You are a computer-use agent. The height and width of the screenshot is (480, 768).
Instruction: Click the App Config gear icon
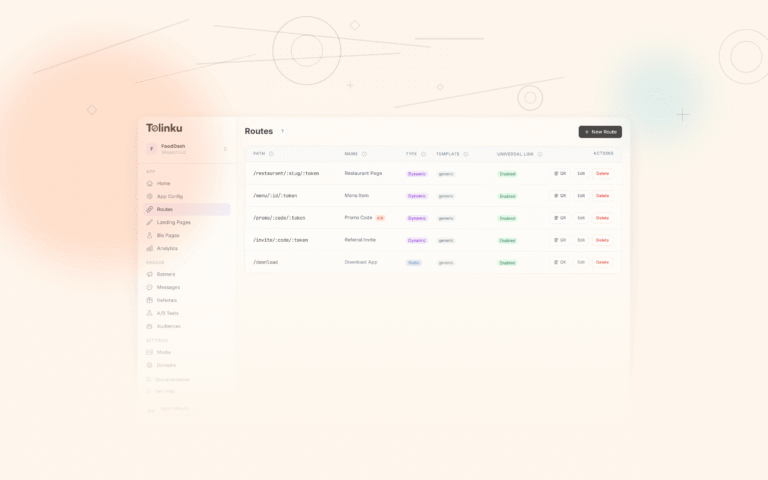(x=149, y=196)
